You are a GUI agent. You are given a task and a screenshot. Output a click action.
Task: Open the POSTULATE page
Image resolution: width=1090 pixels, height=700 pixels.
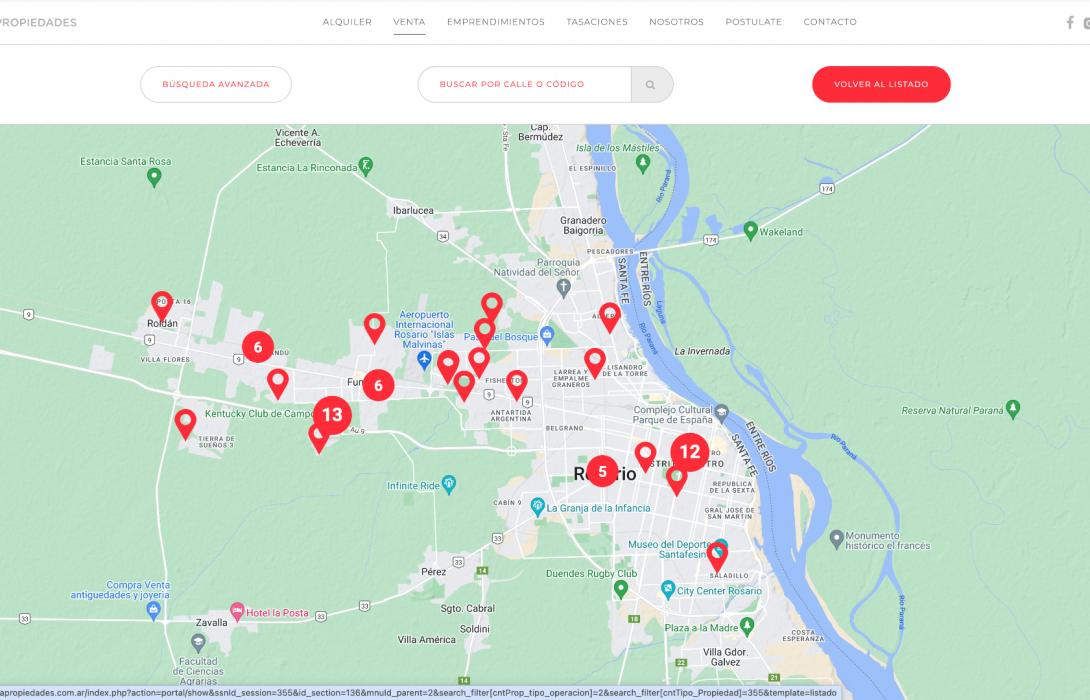754,22
